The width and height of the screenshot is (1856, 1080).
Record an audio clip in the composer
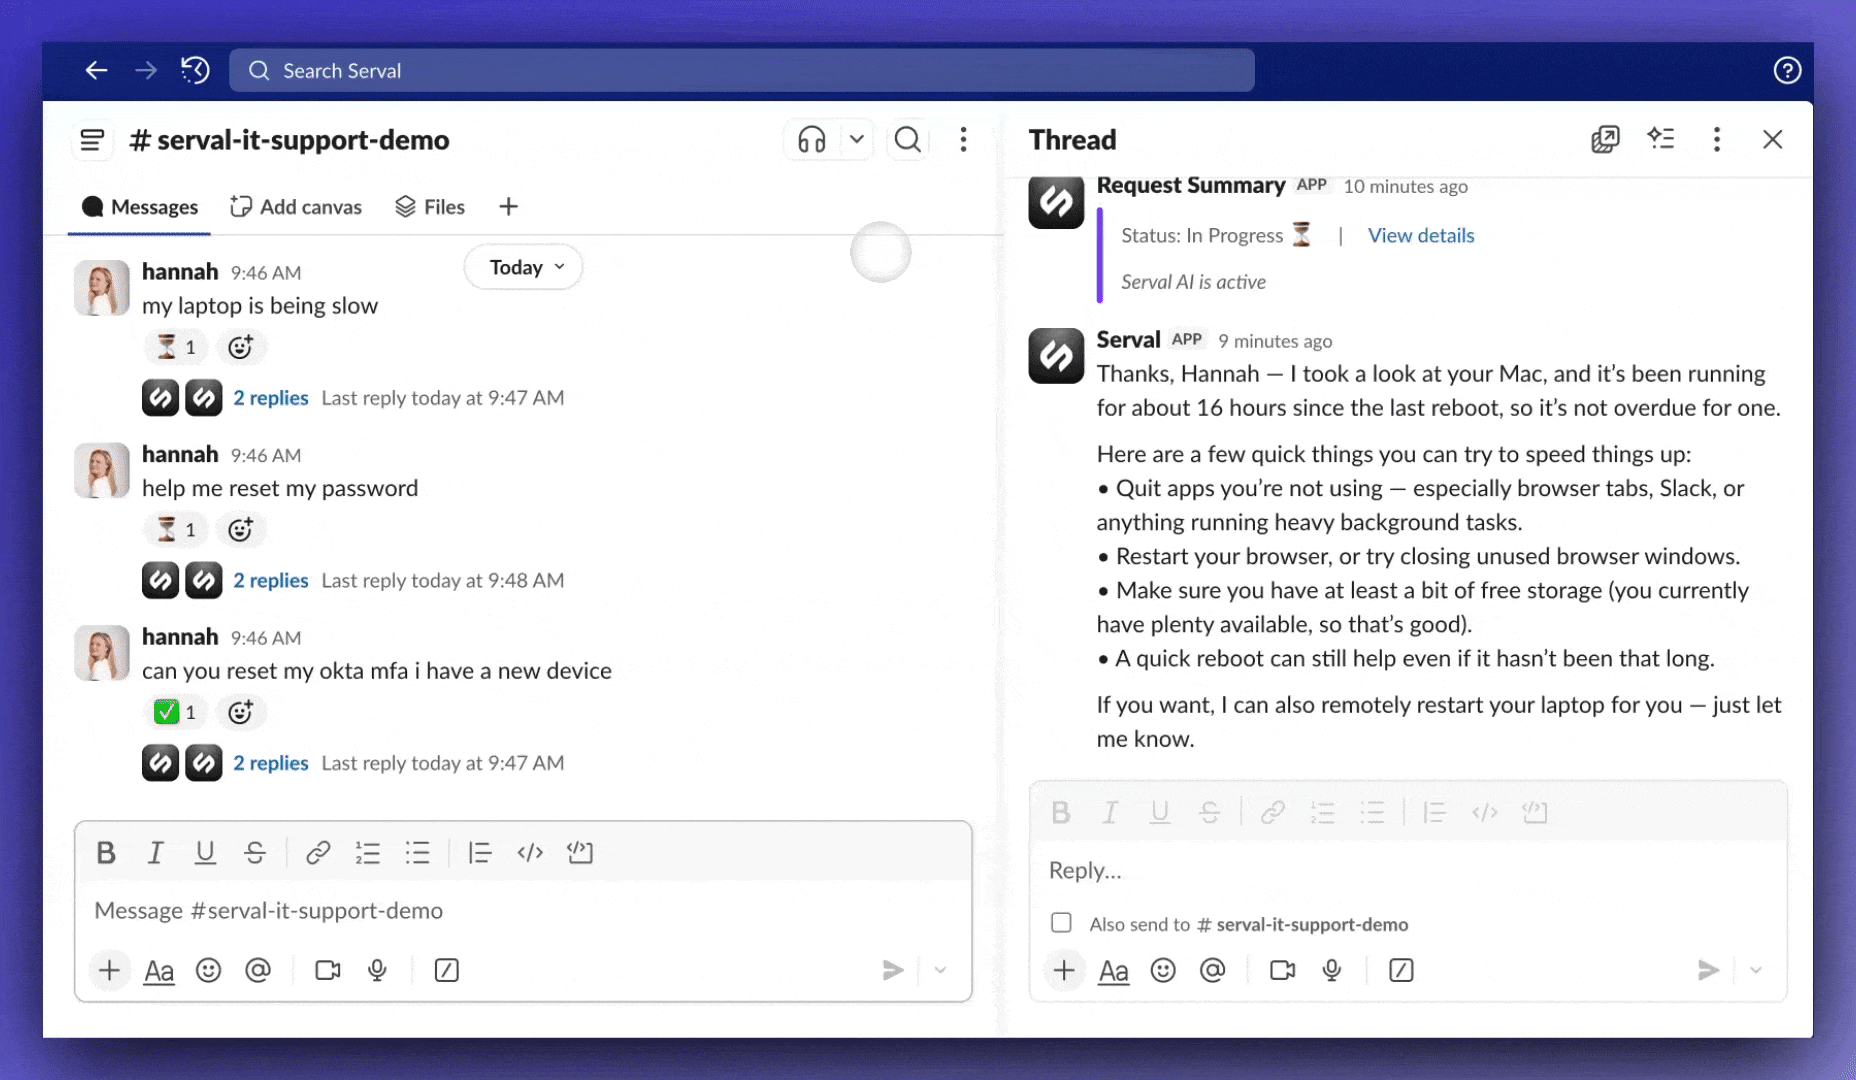pyautogui.click(x=377, y=970)
